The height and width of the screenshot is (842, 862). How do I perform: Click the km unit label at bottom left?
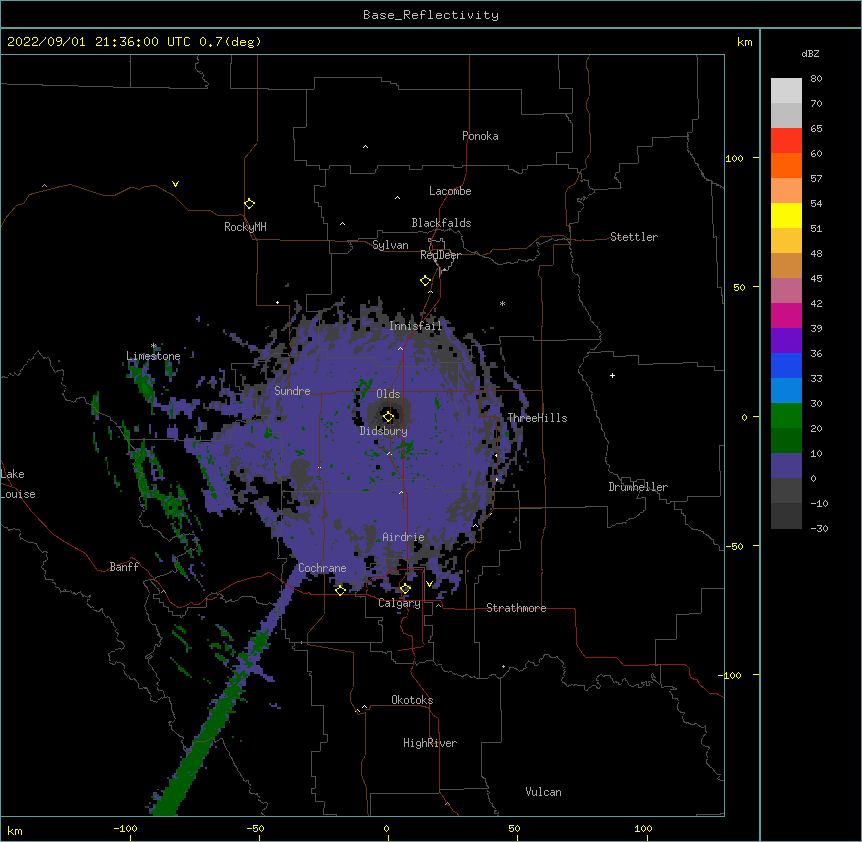[14, 830]
